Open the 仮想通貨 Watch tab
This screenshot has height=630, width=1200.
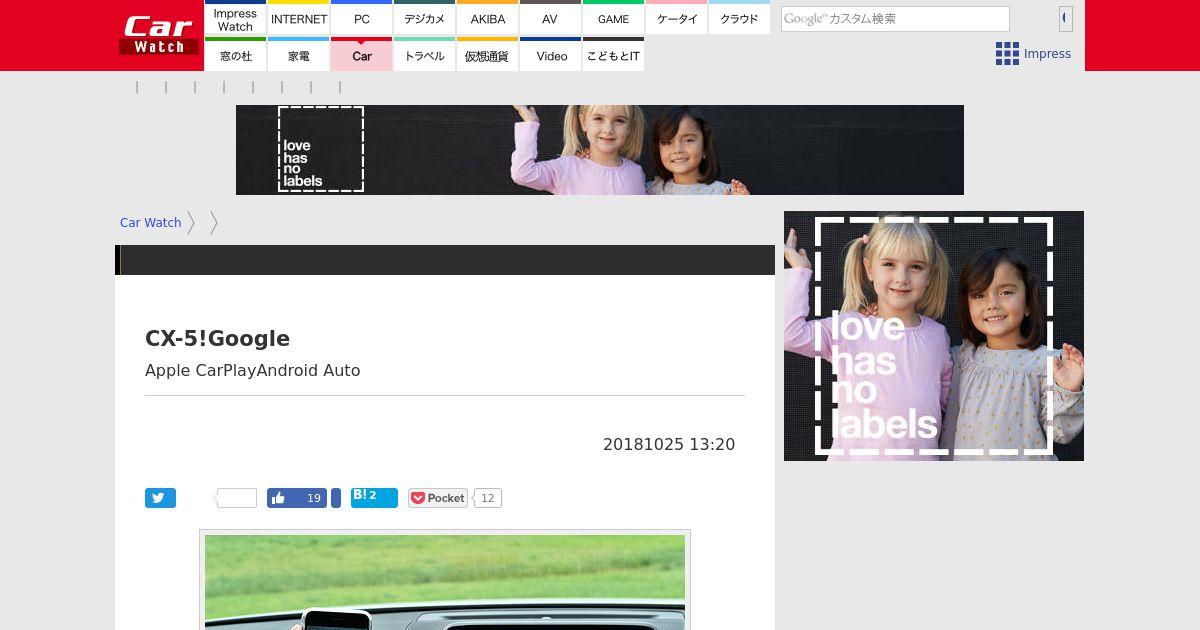(487, 55)
